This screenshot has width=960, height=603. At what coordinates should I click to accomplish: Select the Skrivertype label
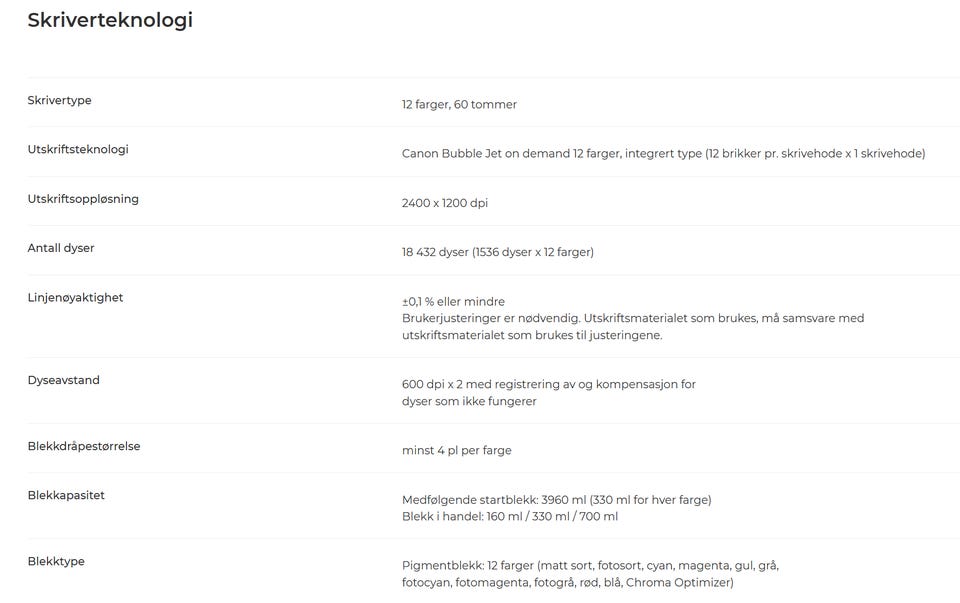click(x=59, y=100)
